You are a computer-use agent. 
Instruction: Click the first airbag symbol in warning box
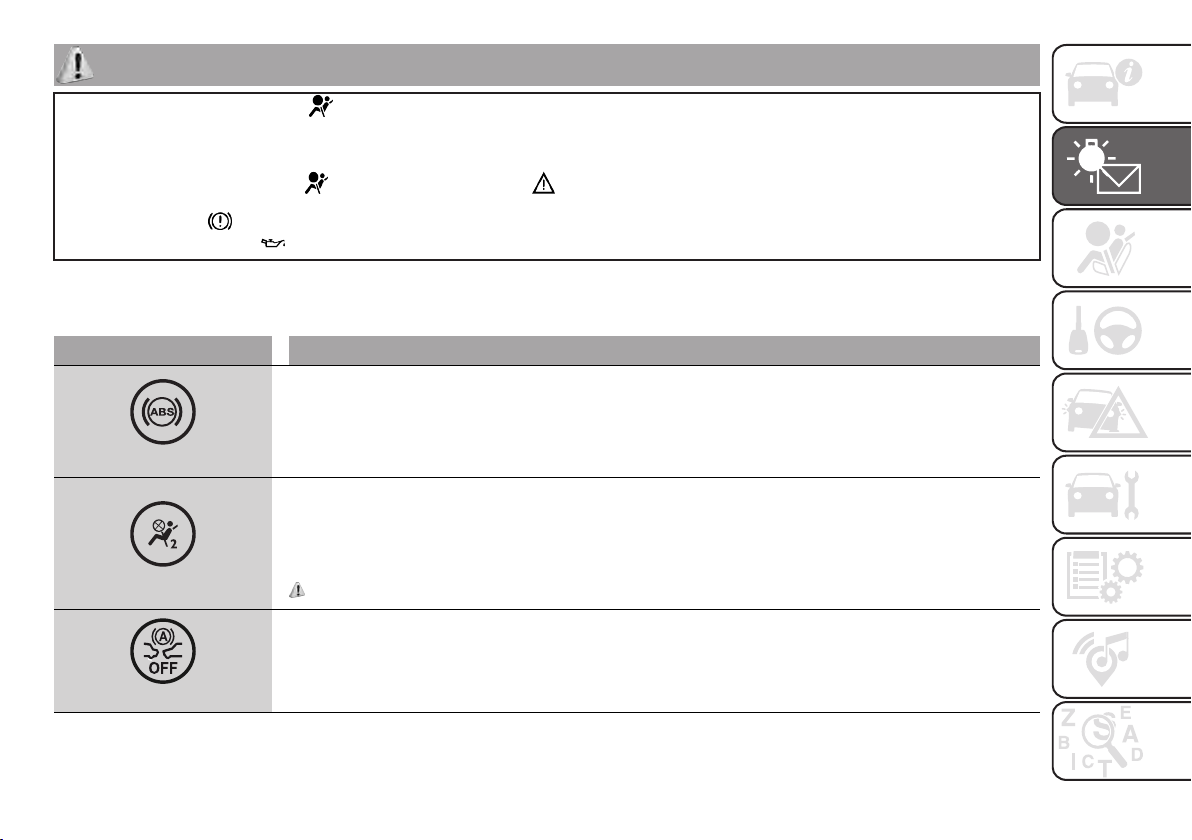pos(321,106)
